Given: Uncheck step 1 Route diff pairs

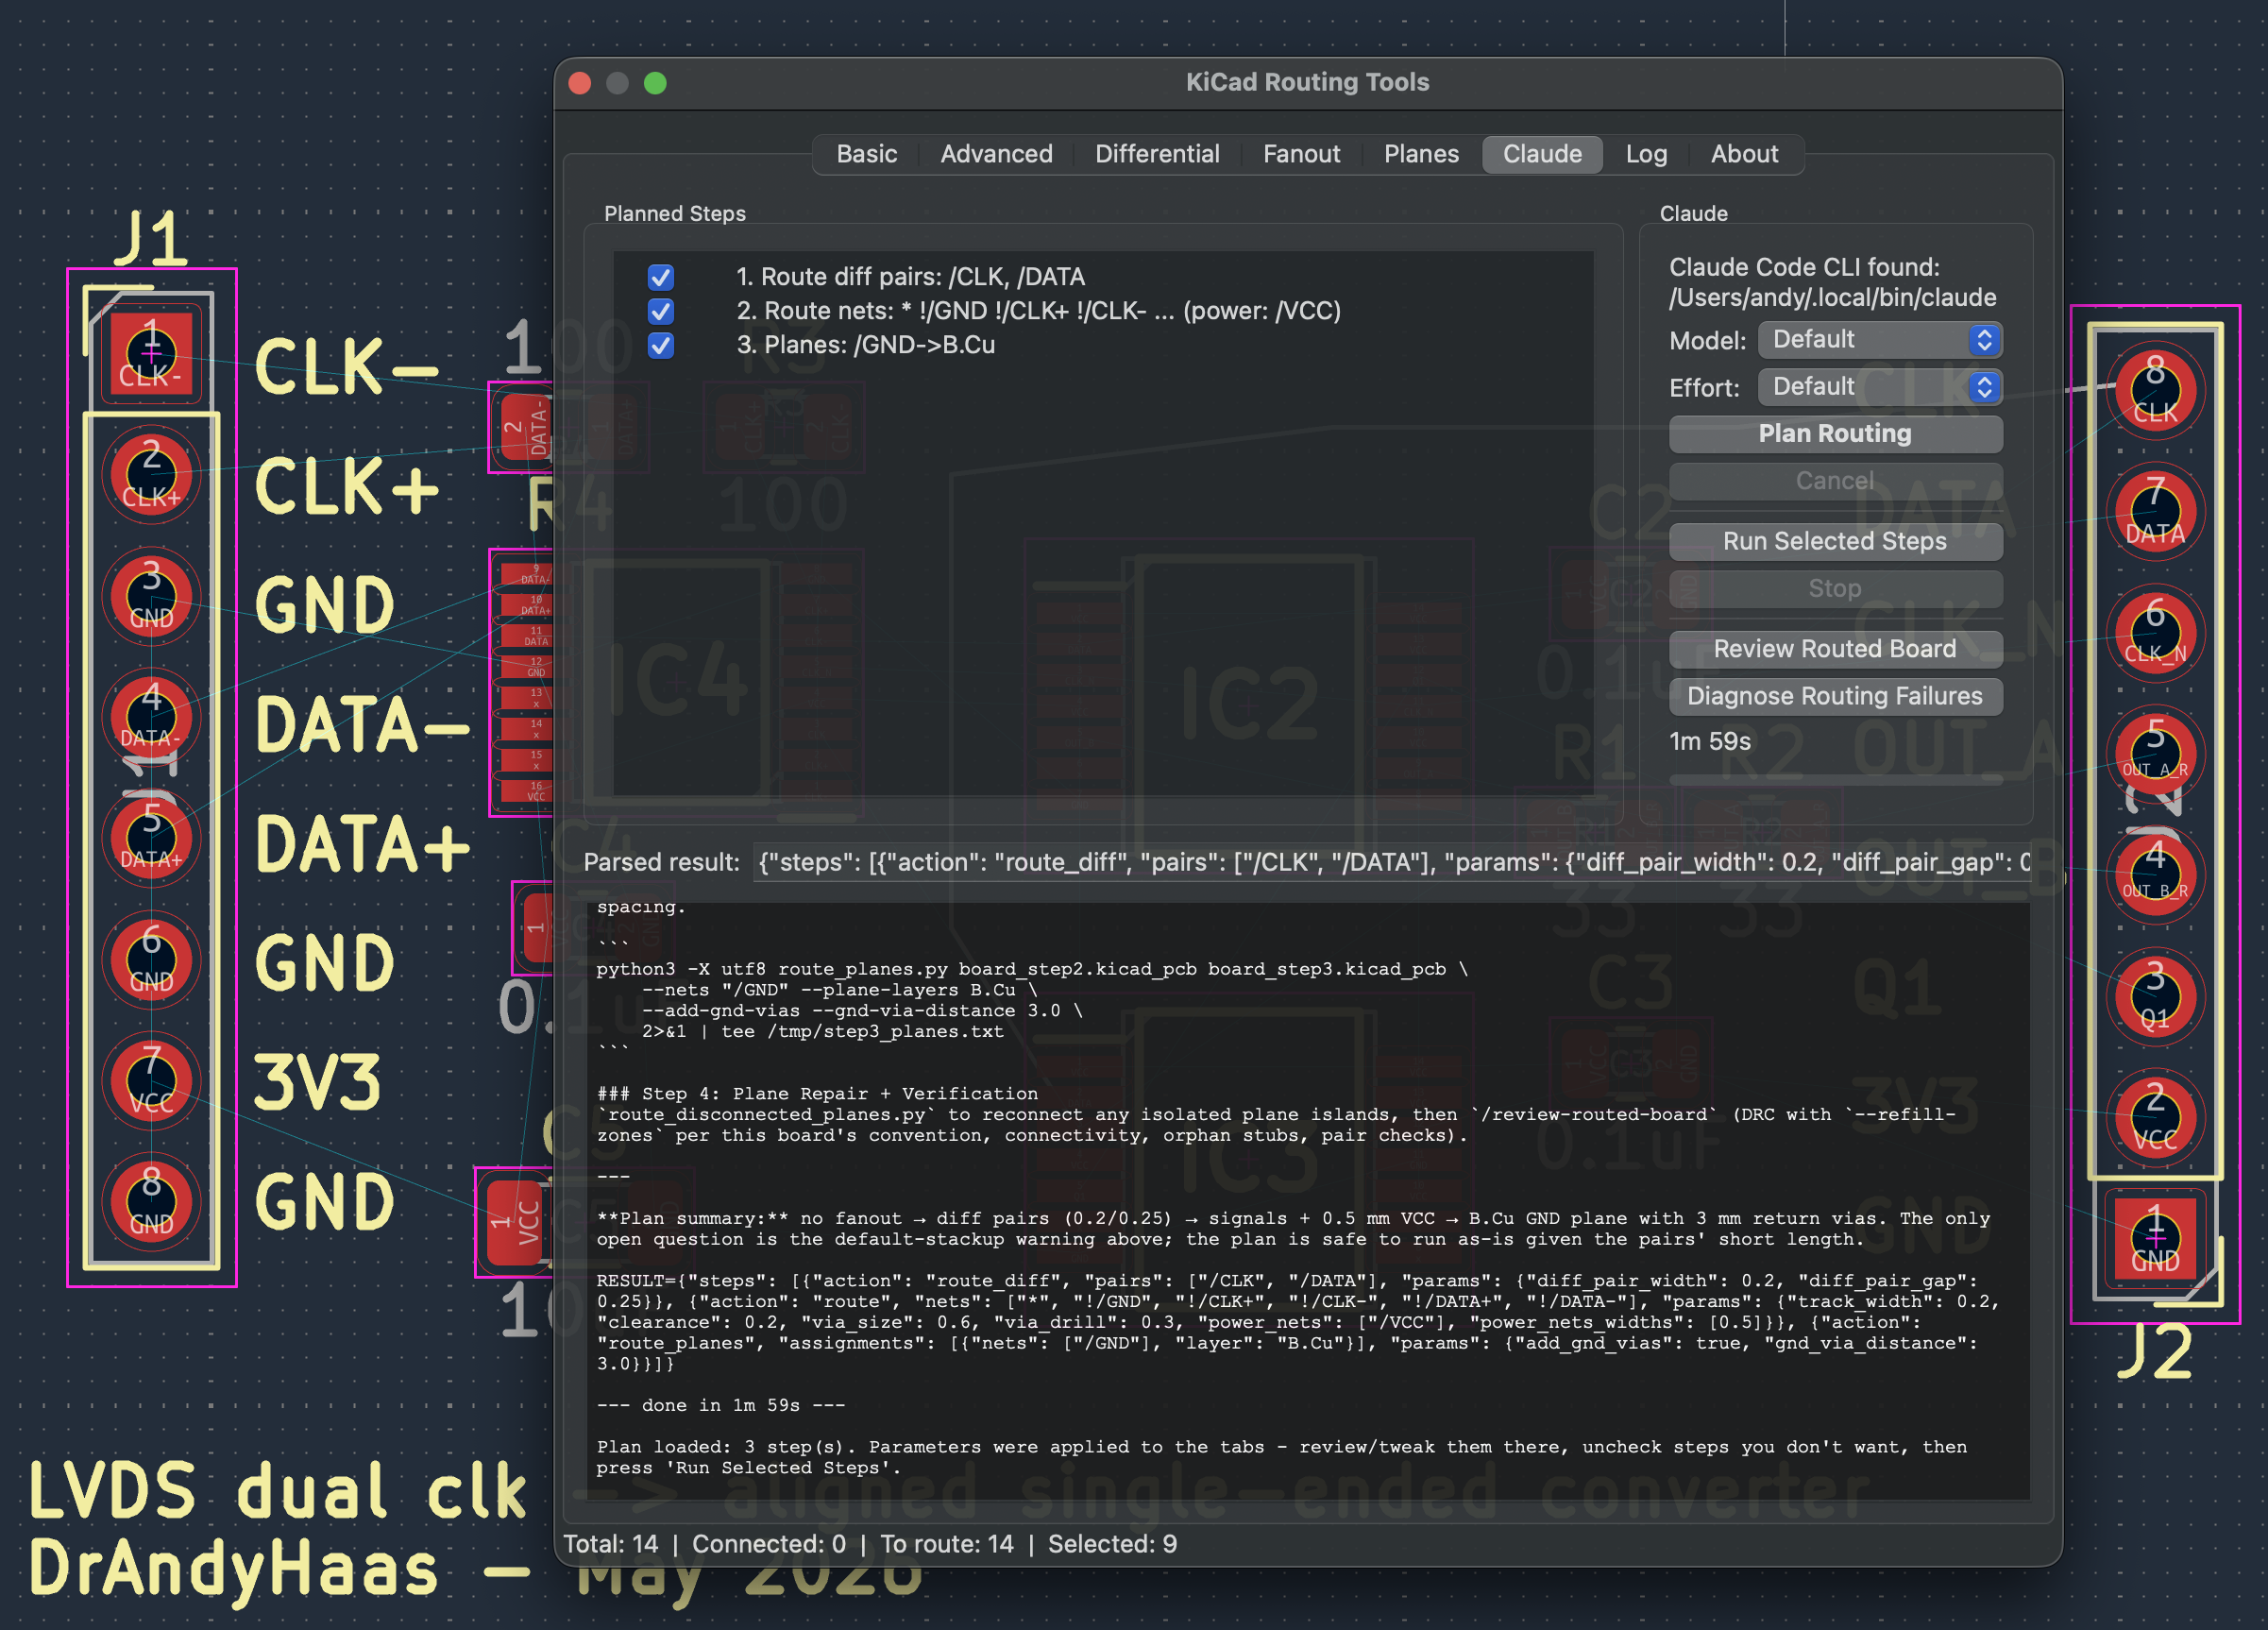Looking at the screenshot, I should tap(660, 277).
